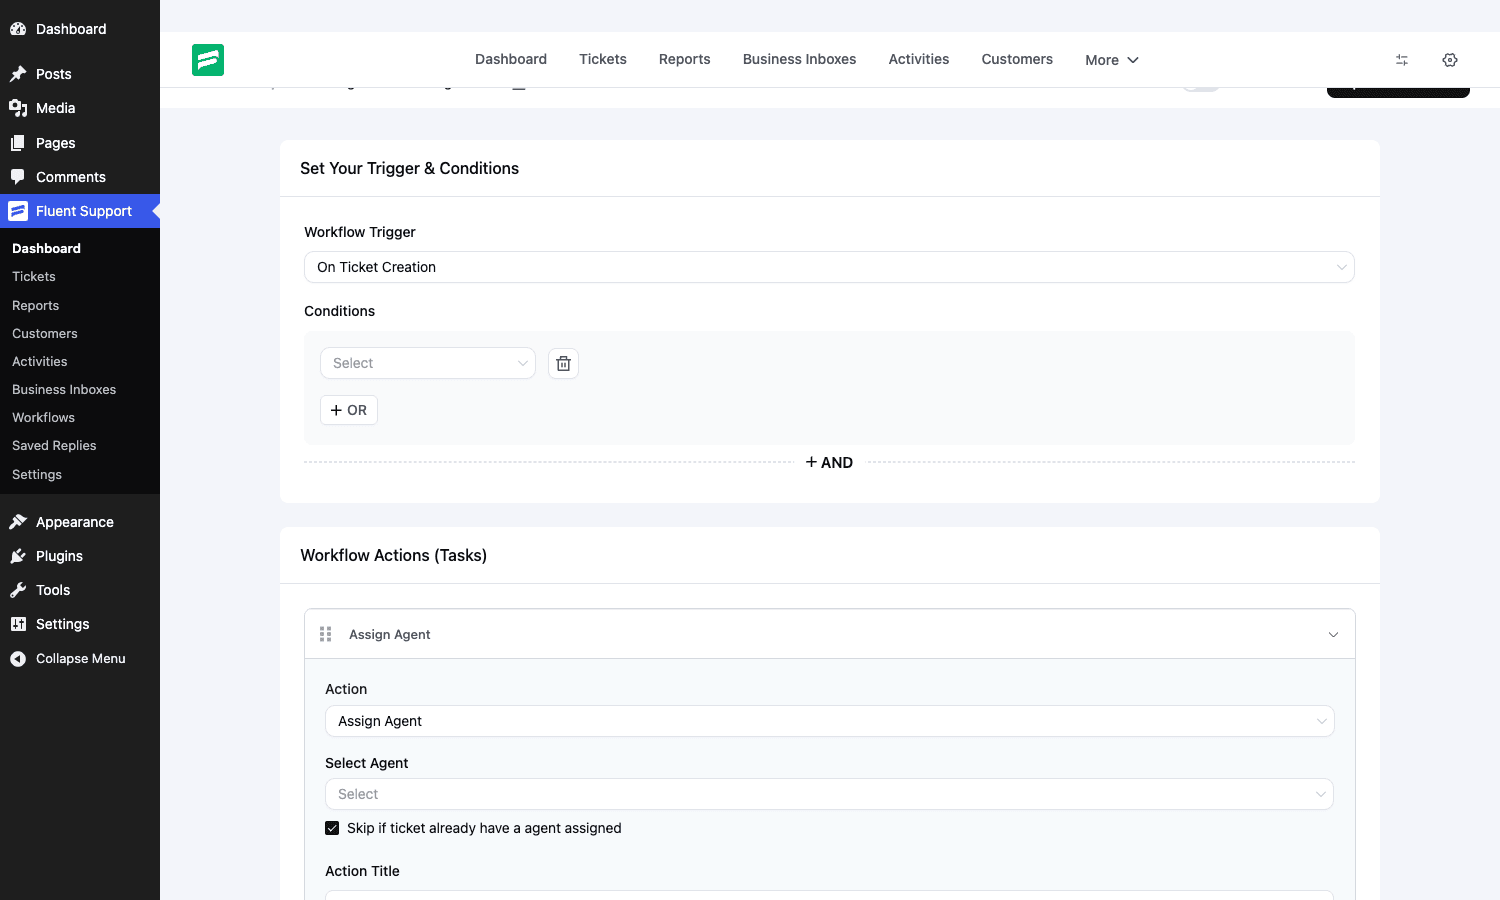Delete the condition with trash icon

(563, 363)
